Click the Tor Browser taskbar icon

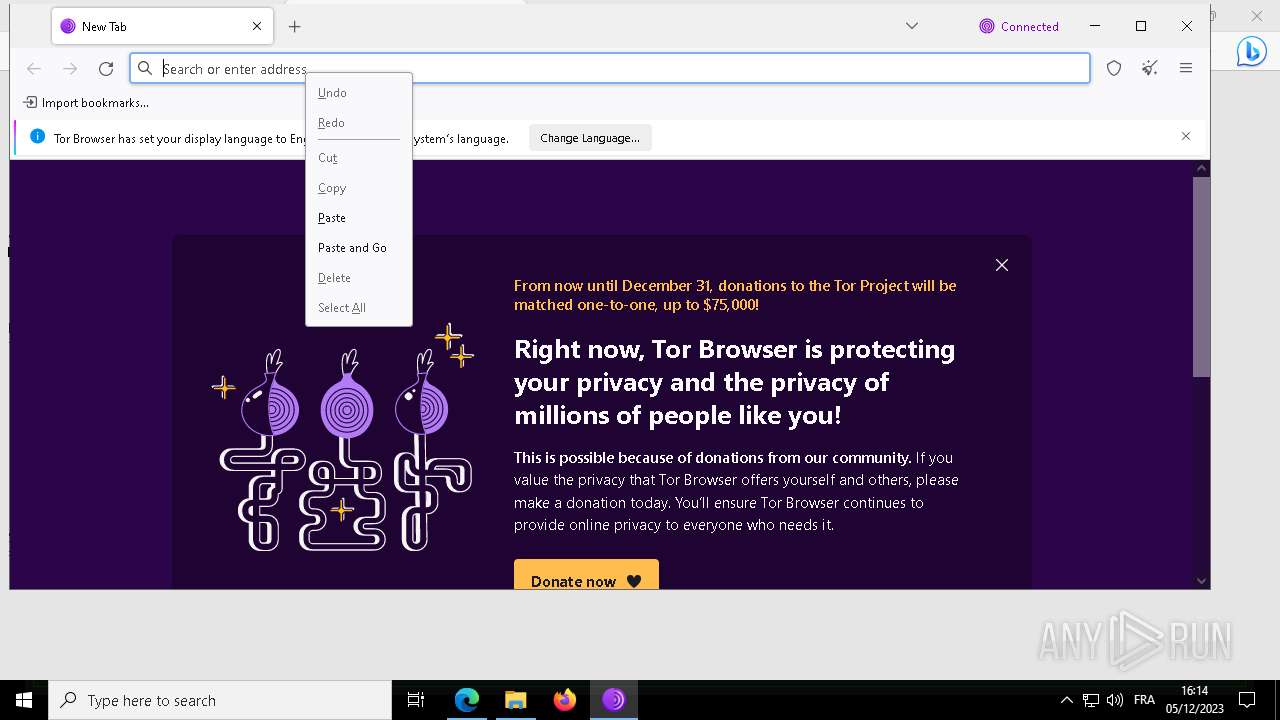point(613,700)
